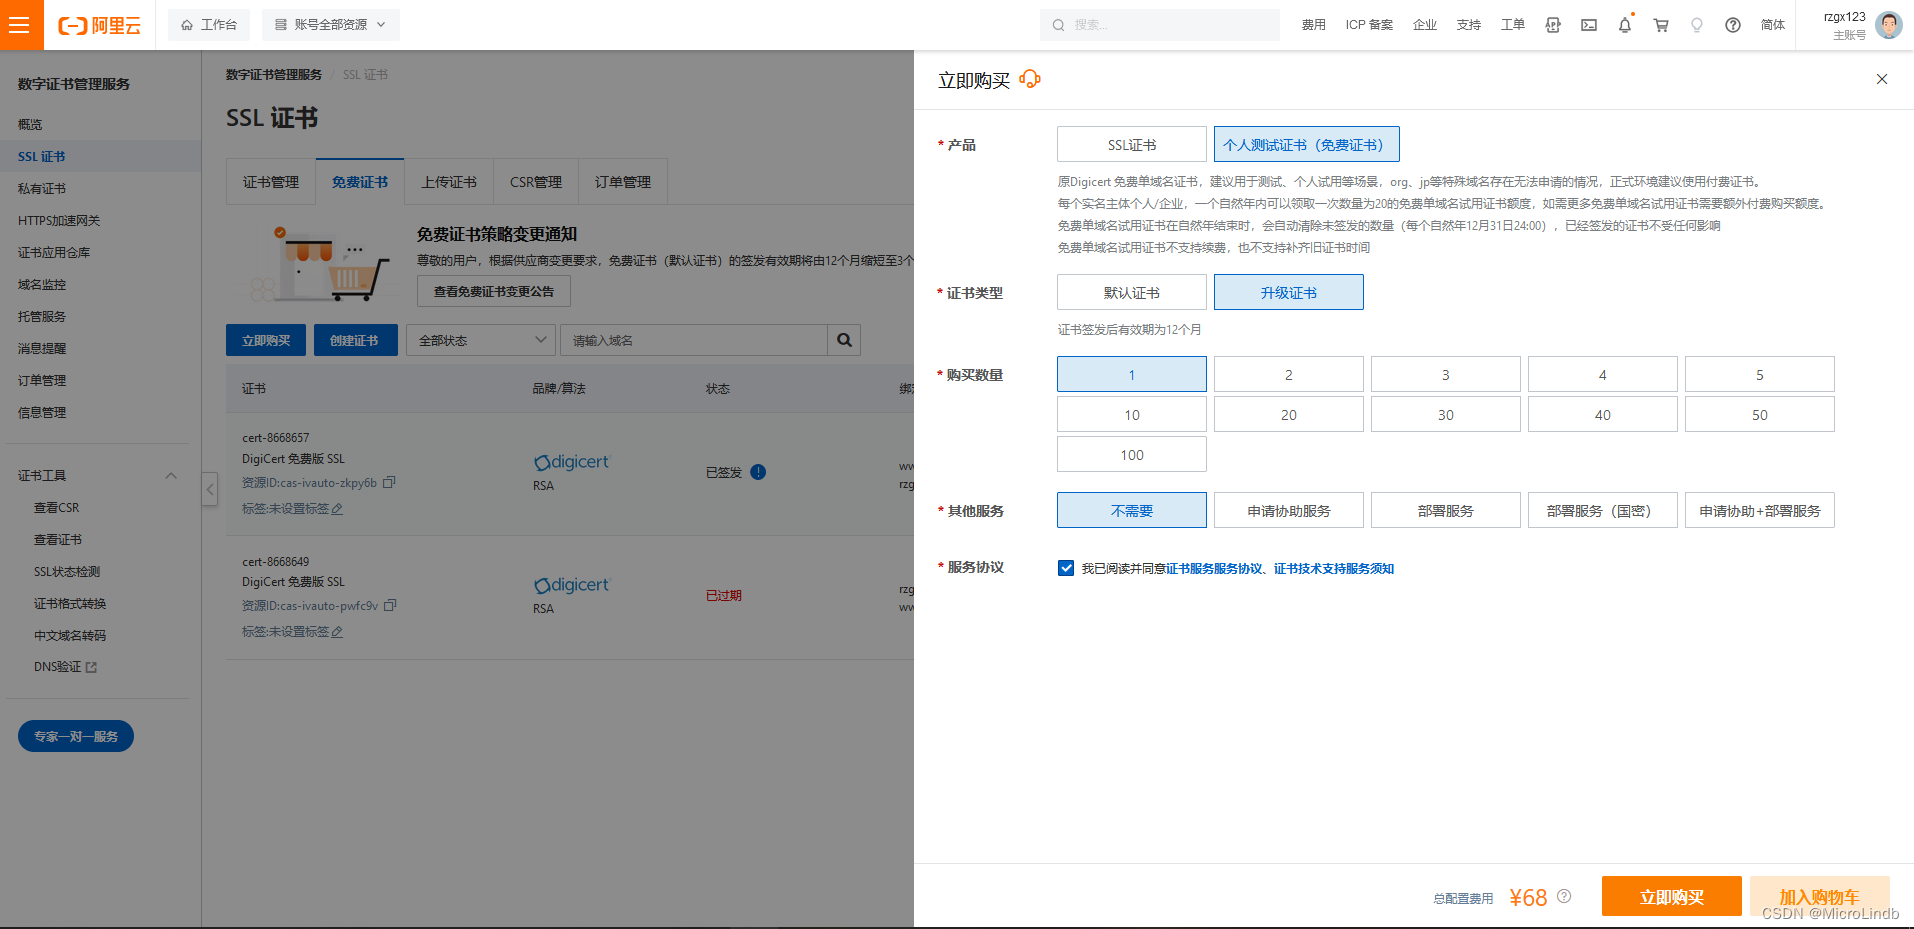Open 证书技术支持服务须知 link
The width and height of the screenshot is (1914, 929).
pos(1334,568)
